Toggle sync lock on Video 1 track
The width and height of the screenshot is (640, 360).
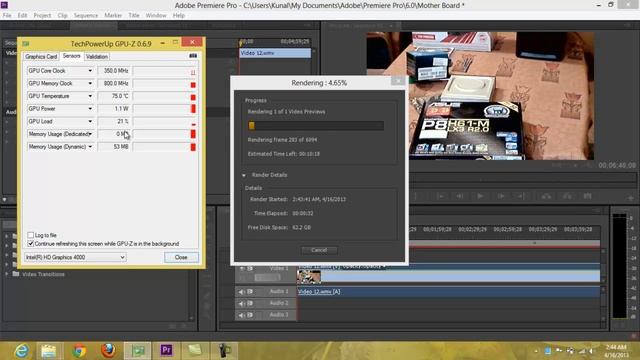[x=250, y=268]
